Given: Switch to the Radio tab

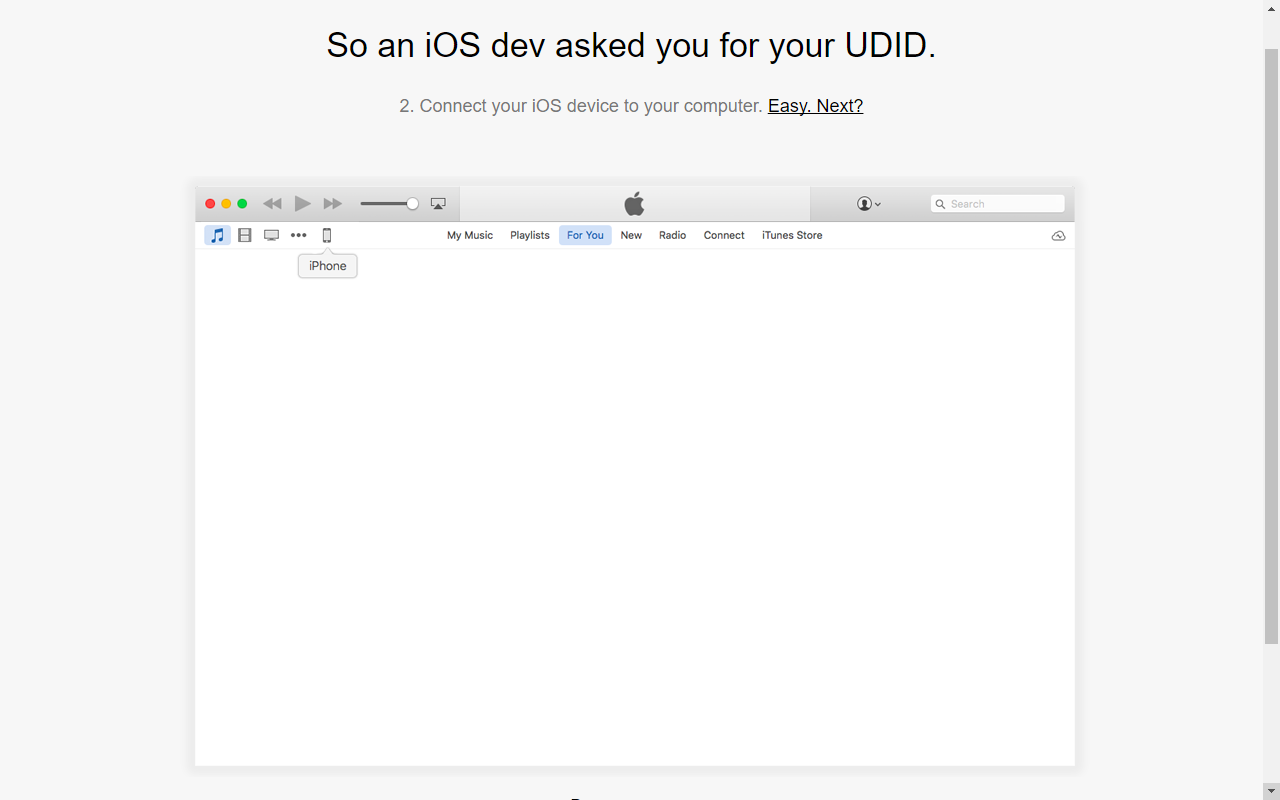Looking at the screenshot, I should click(x=672, y=235).
